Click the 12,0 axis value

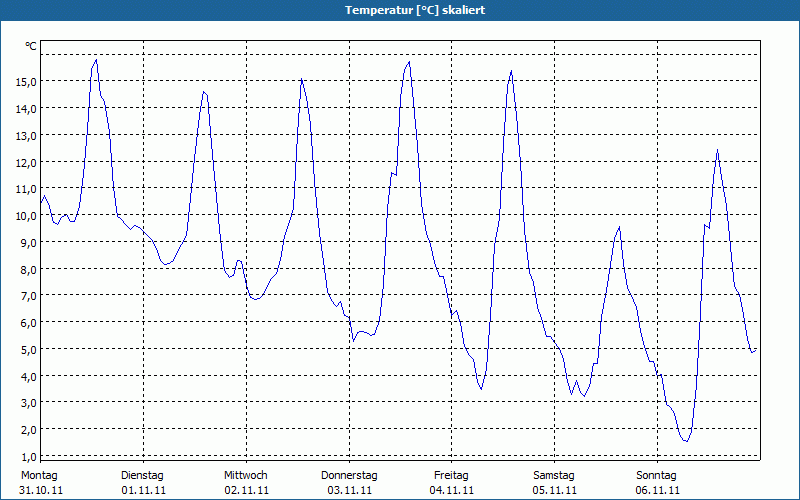[x=26, y=163]
